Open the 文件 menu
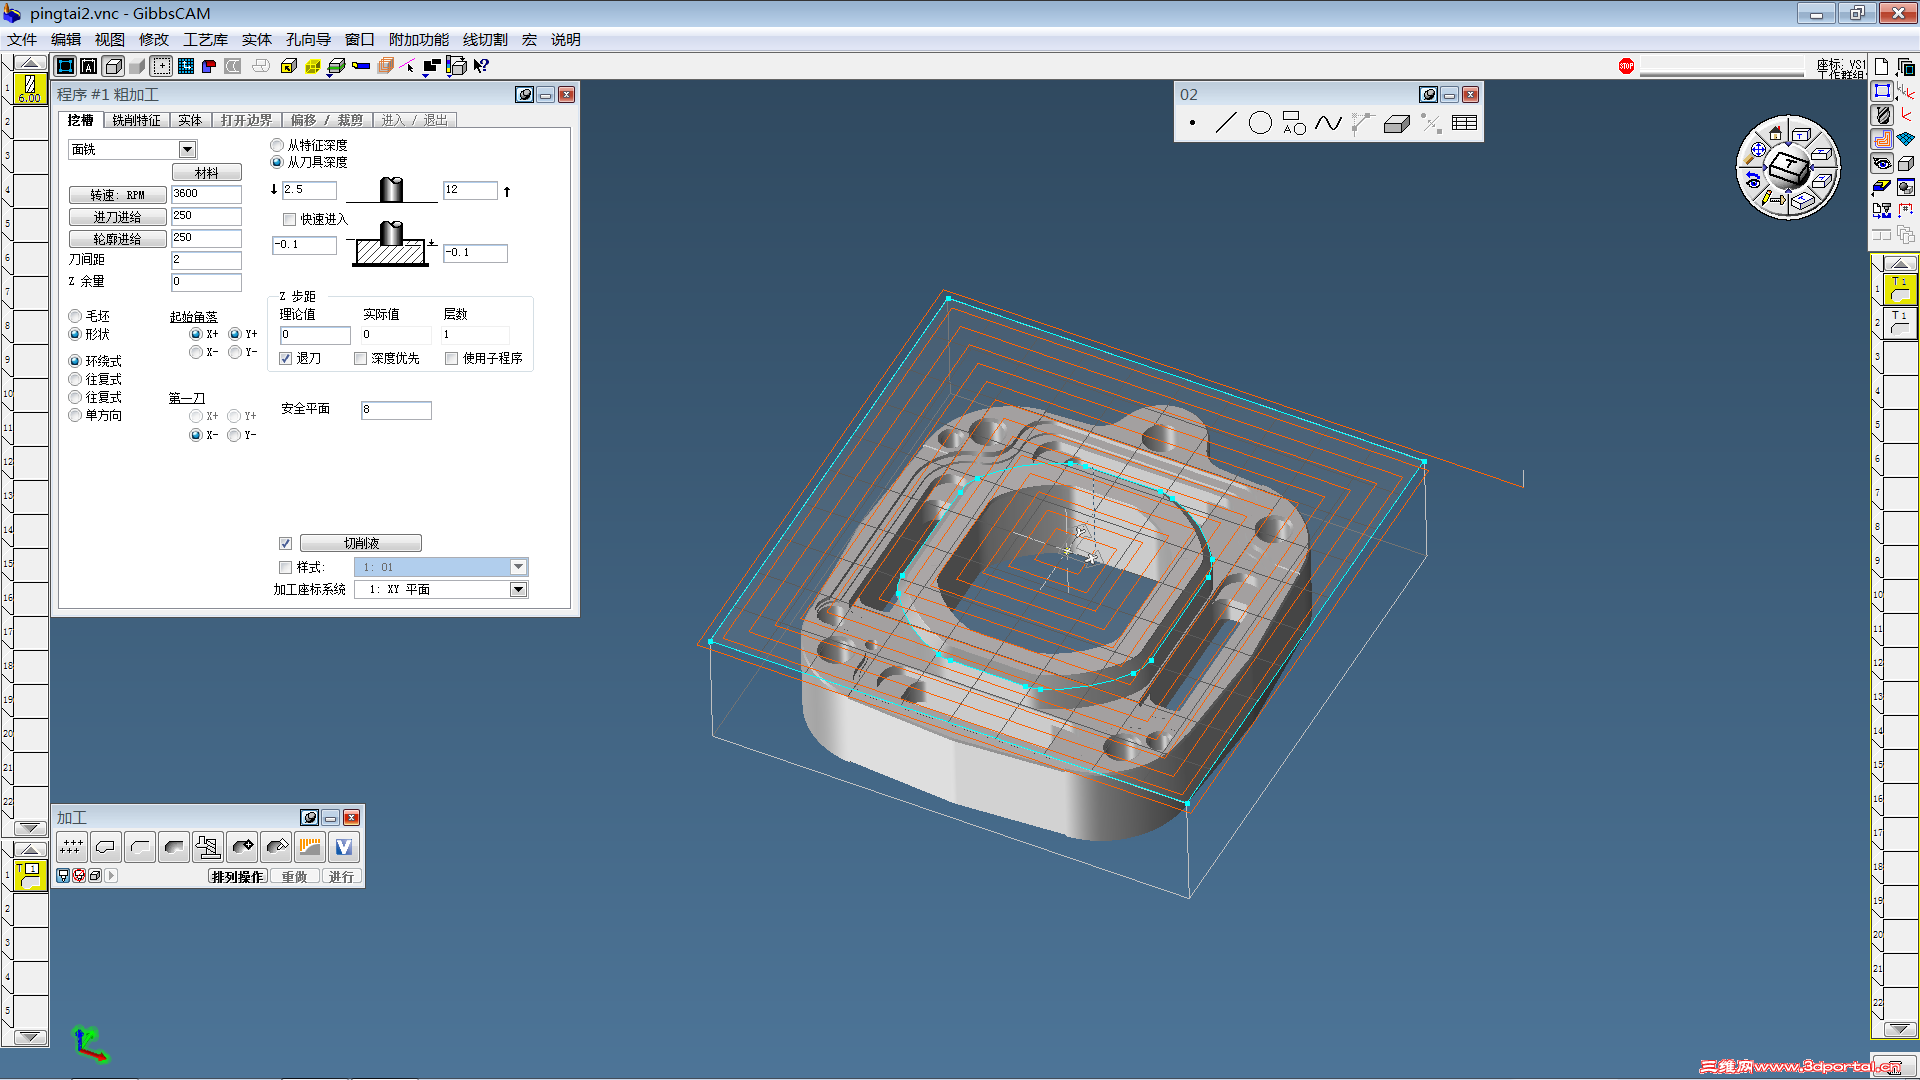 22,40
